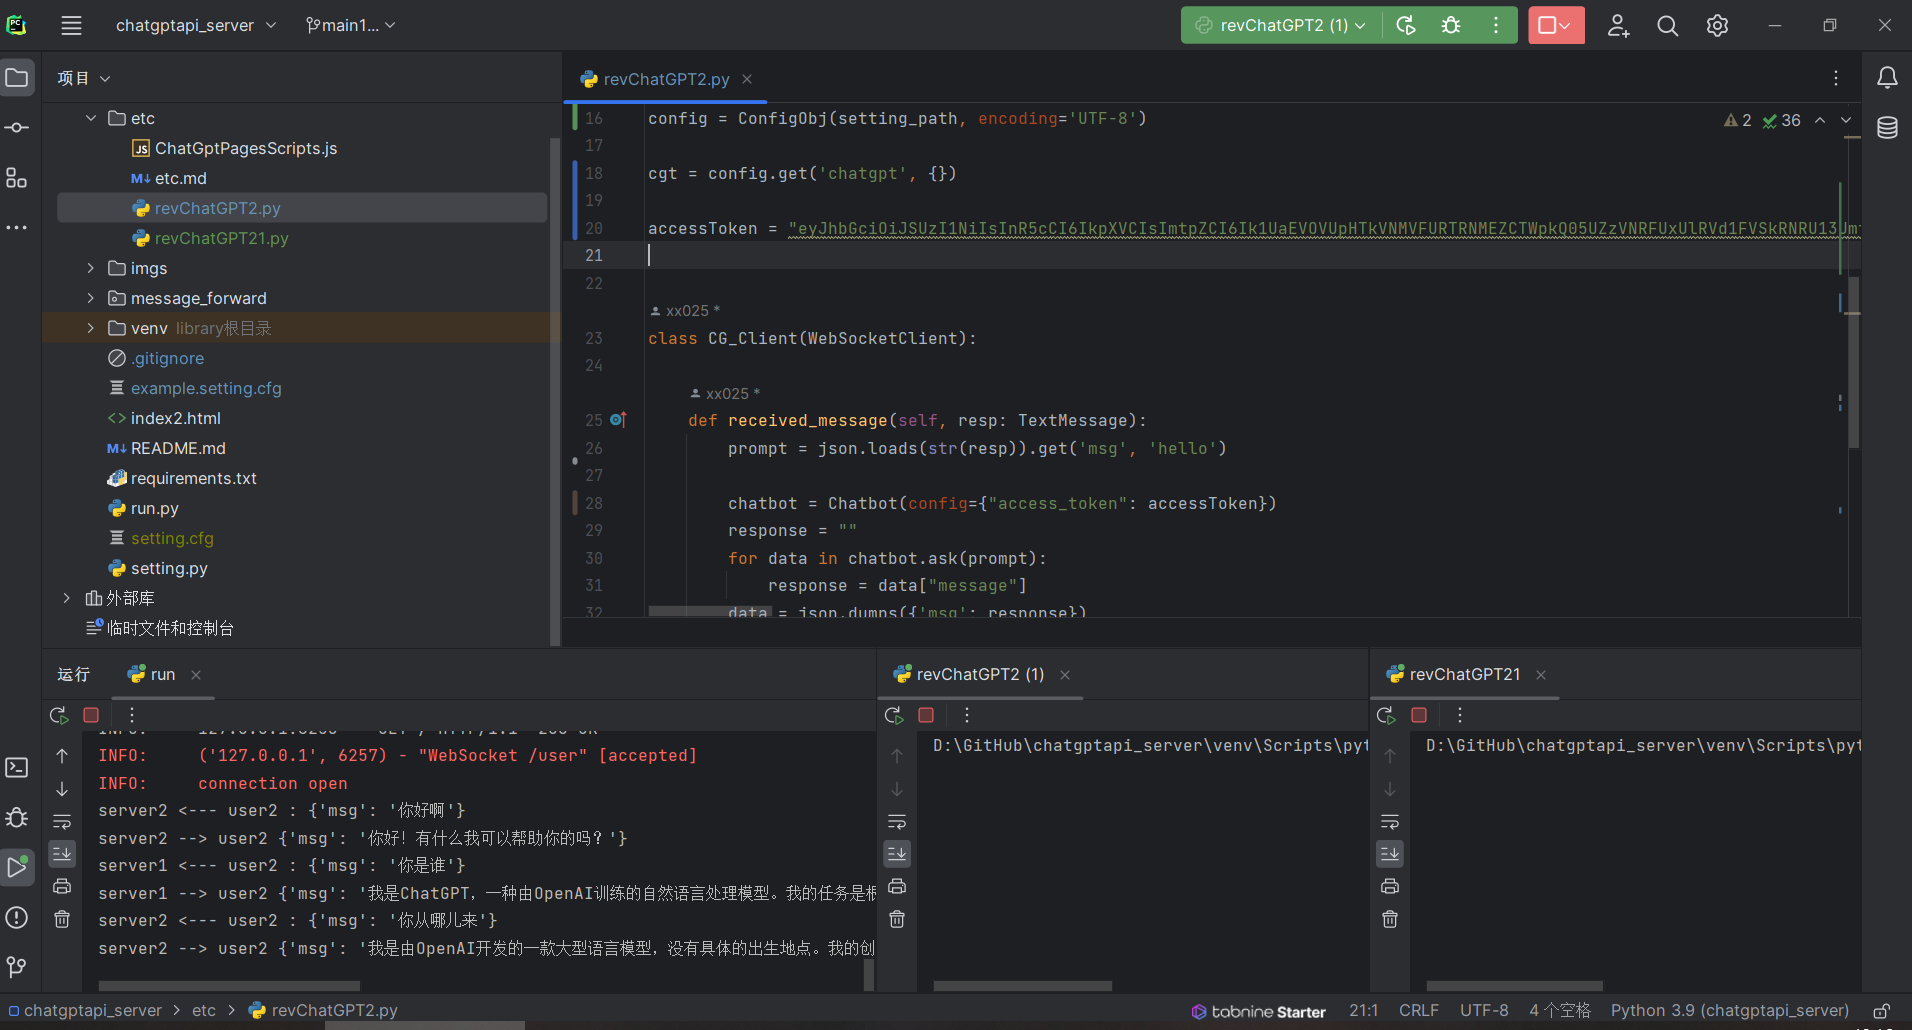Rerun the run process in the Run panel
Viewport: 1912px width, 1030px height.
click(x=59, y=715)
